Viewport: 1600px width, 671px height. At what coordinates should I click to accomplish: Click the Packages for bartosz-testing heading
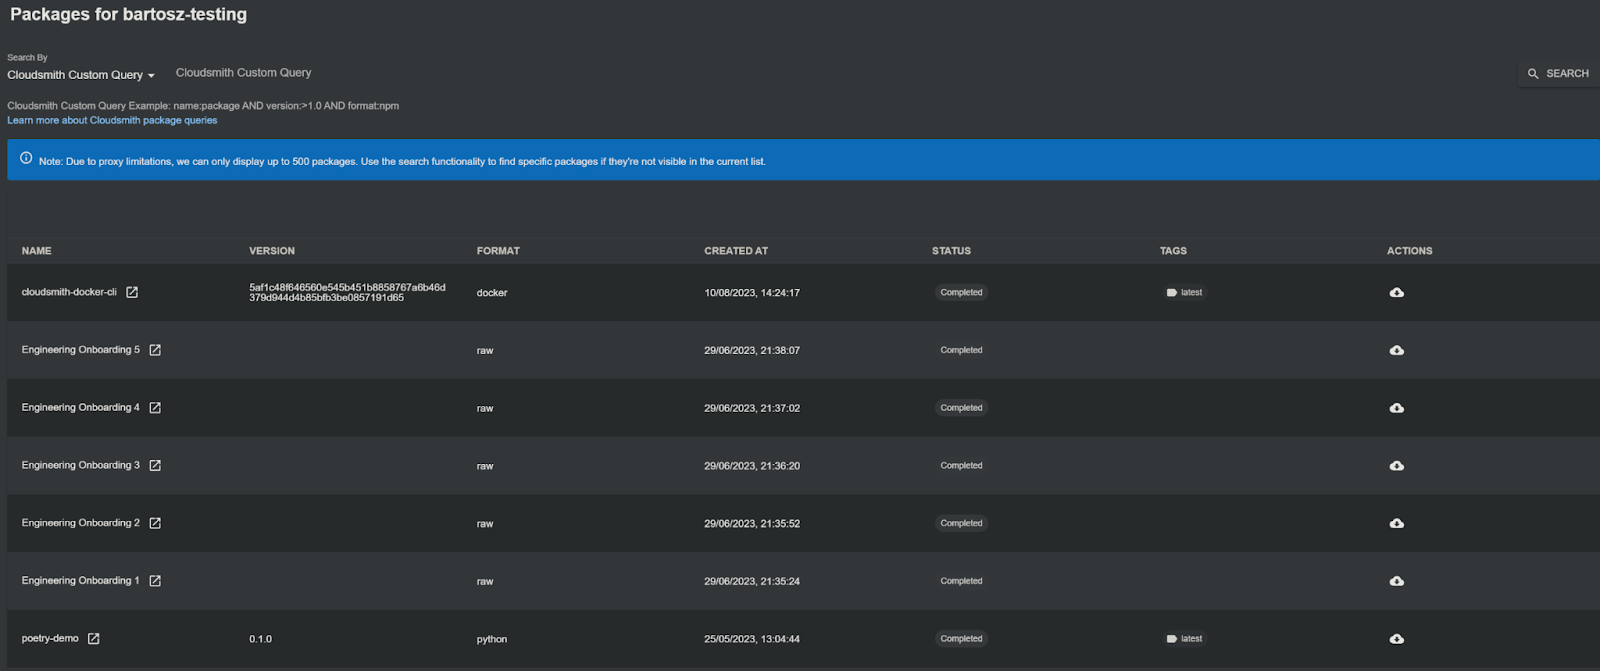(x=128, y=14)
